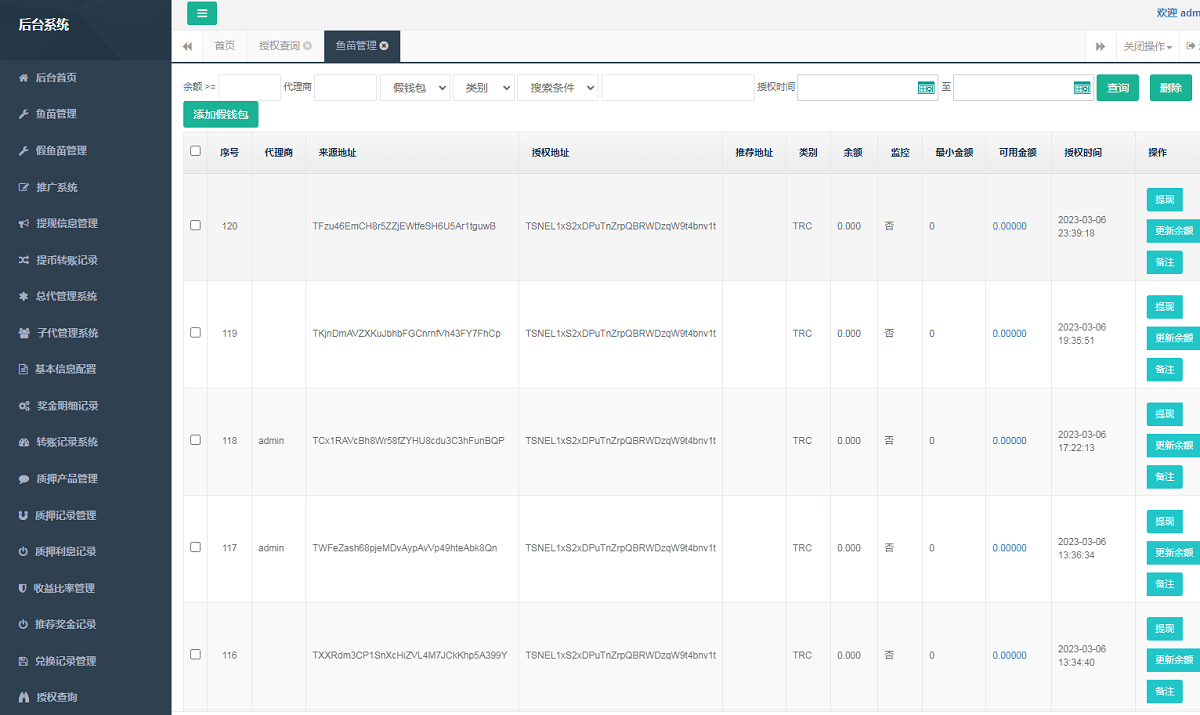Click the tab scroll-left double arrow icon
1200x715 pixels.
(x=187, y=46)
